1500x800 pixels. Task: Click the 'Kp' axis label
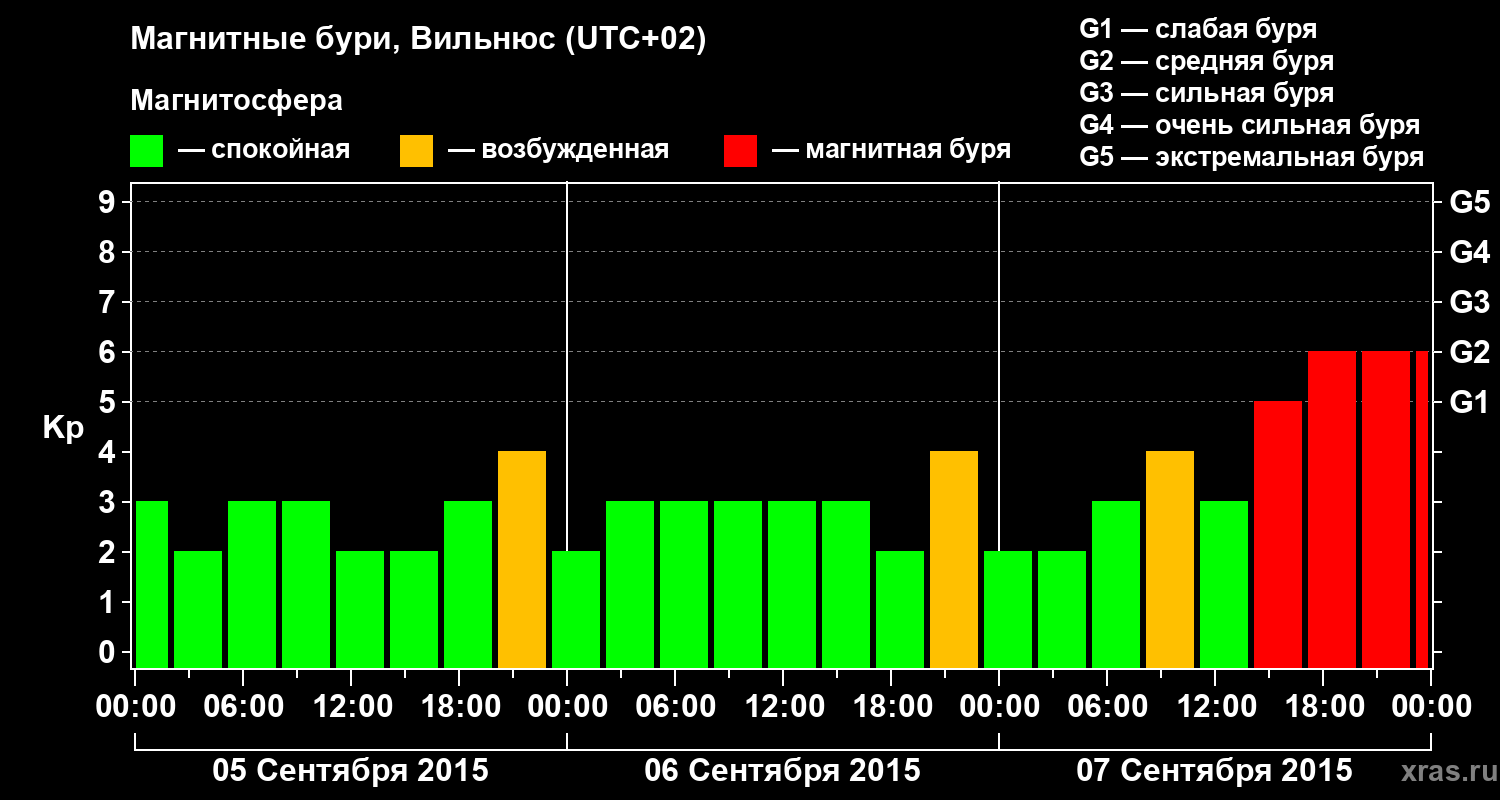pyautogui.click(x=63, y=428)
